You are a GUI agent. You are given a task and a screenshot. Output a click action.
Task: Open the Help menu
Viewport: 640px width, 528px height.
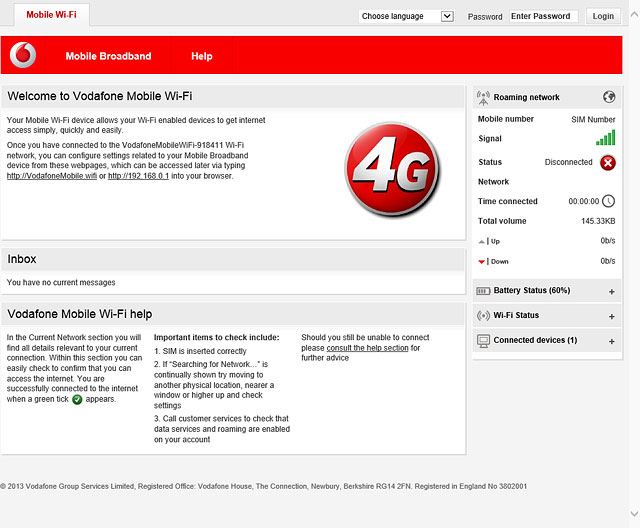(x=202, y=56)
